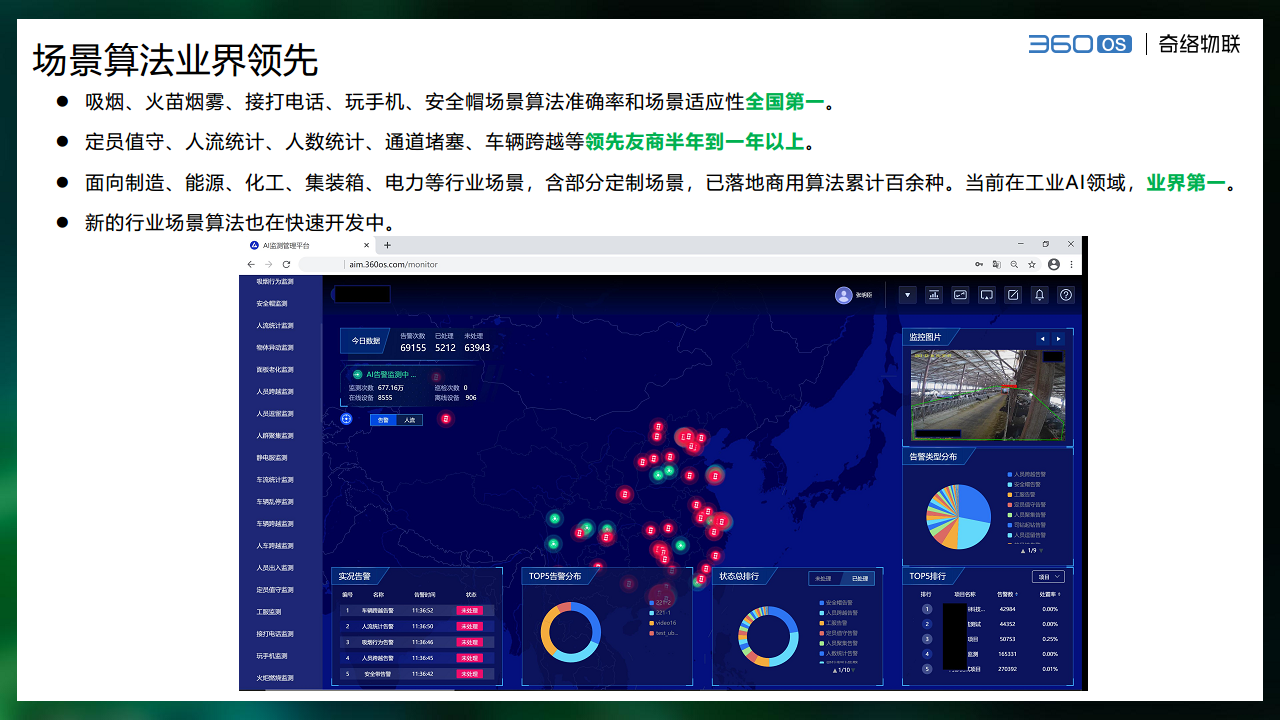1280x720 pixels.
Task: Open 安全帽监测 in sidebar
Action: pyautogui.click(x=272, y=303)
